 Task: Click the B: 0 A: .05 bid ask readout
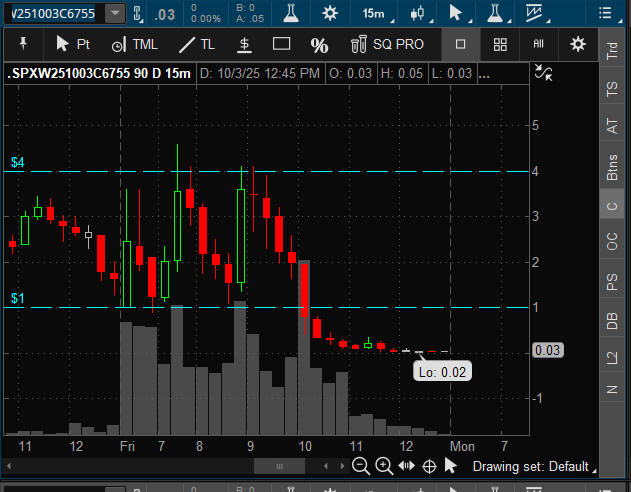pyautogui.click(x=250, y=13)
